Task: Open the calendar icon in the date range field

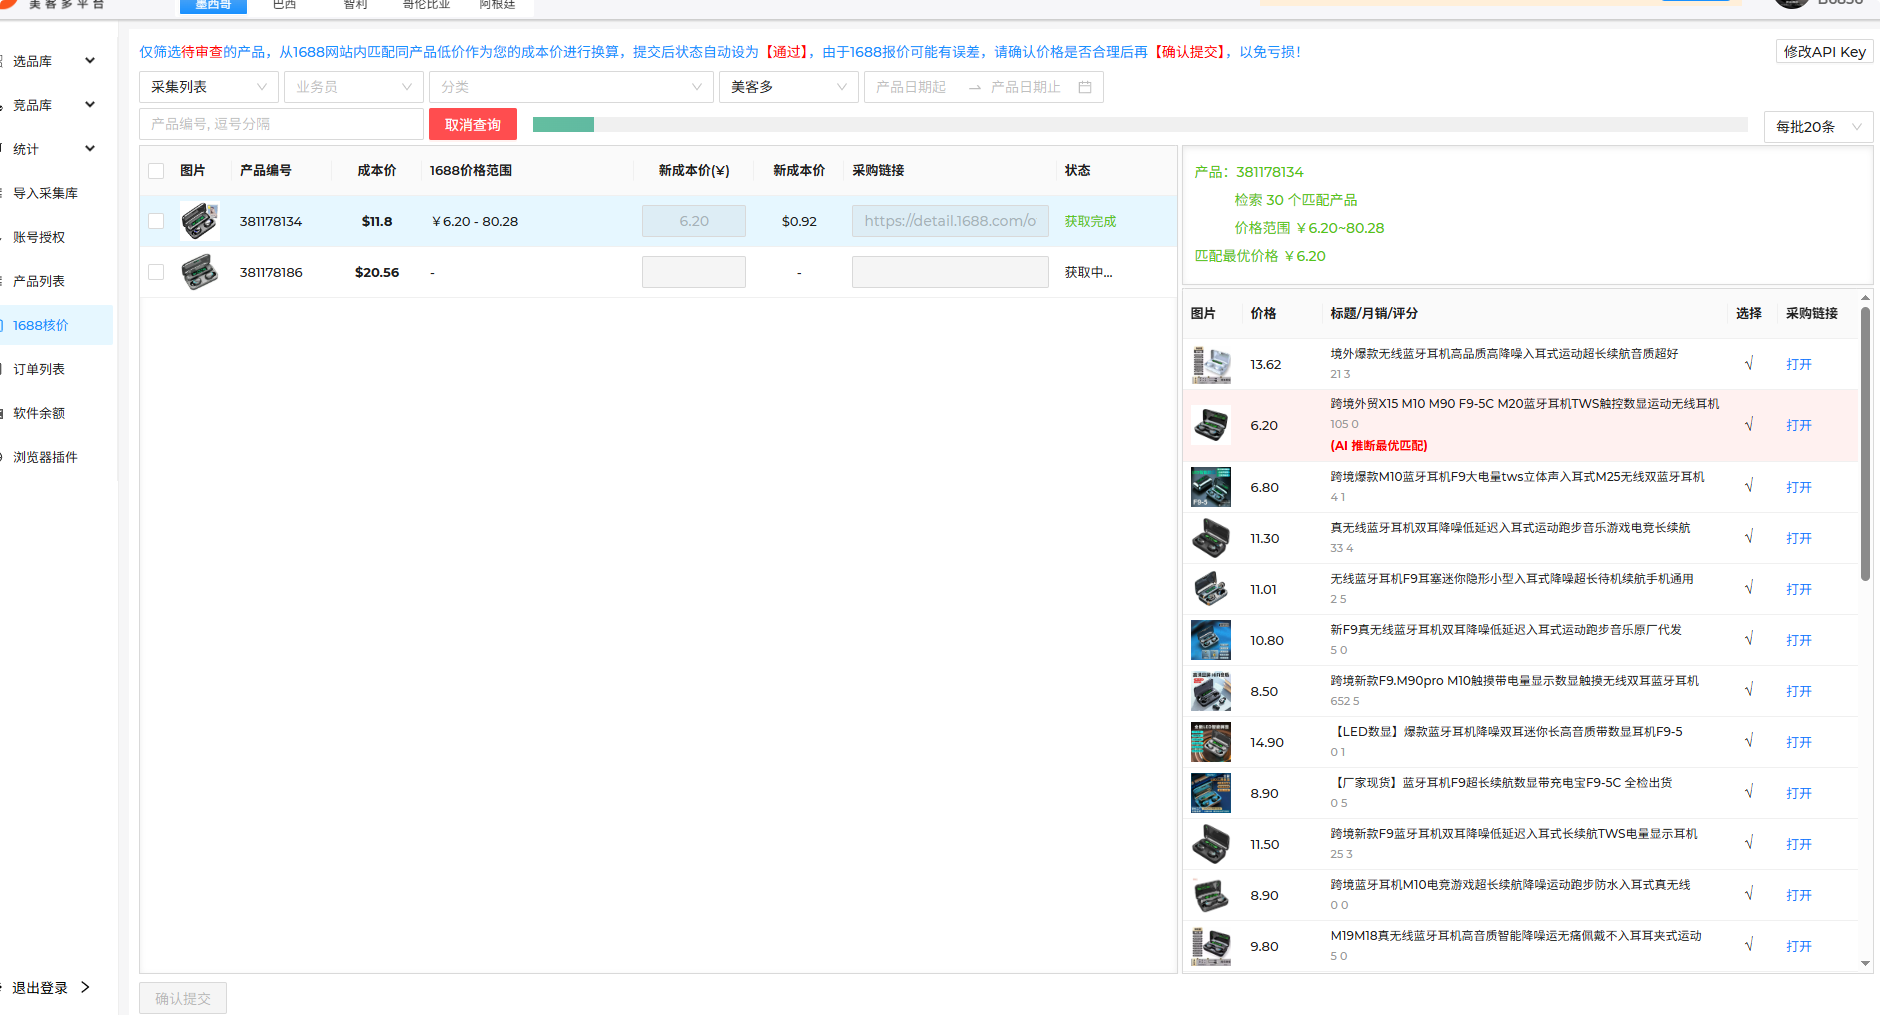Action: click(x=1085, y=87)
